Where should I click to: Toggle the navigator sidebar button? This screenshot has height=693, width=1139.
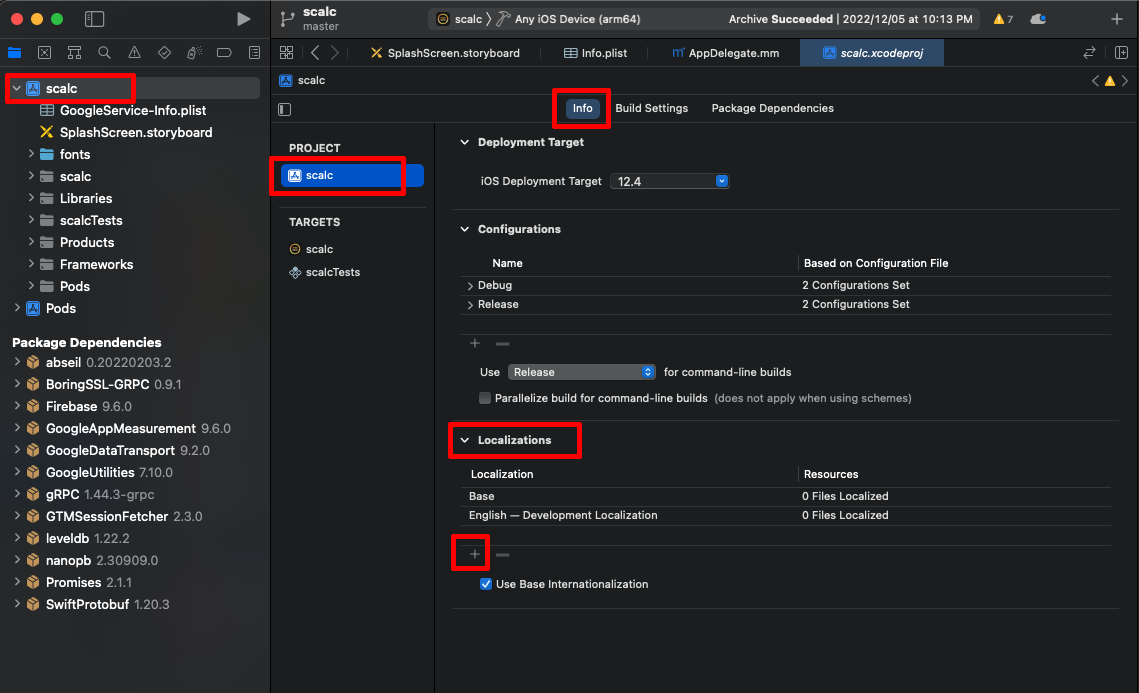tap(94, 19)
